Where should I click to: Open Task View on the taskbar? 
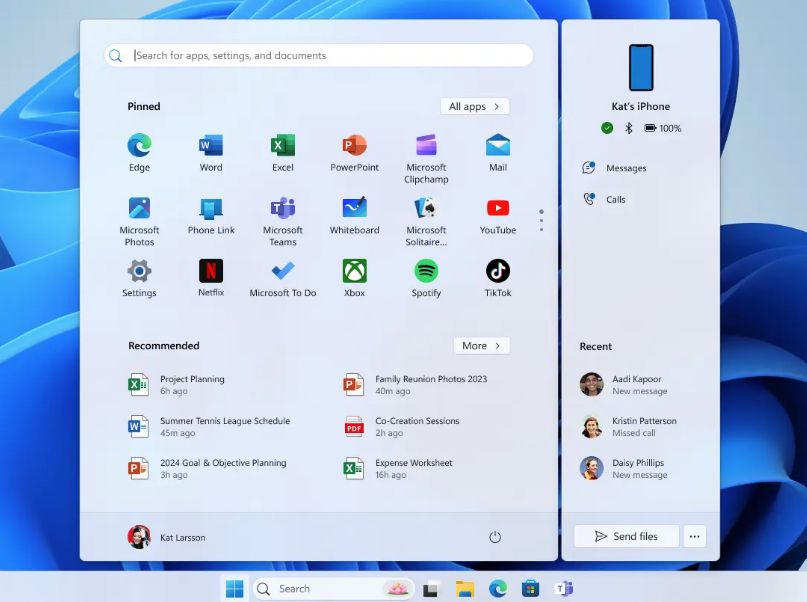431,589
